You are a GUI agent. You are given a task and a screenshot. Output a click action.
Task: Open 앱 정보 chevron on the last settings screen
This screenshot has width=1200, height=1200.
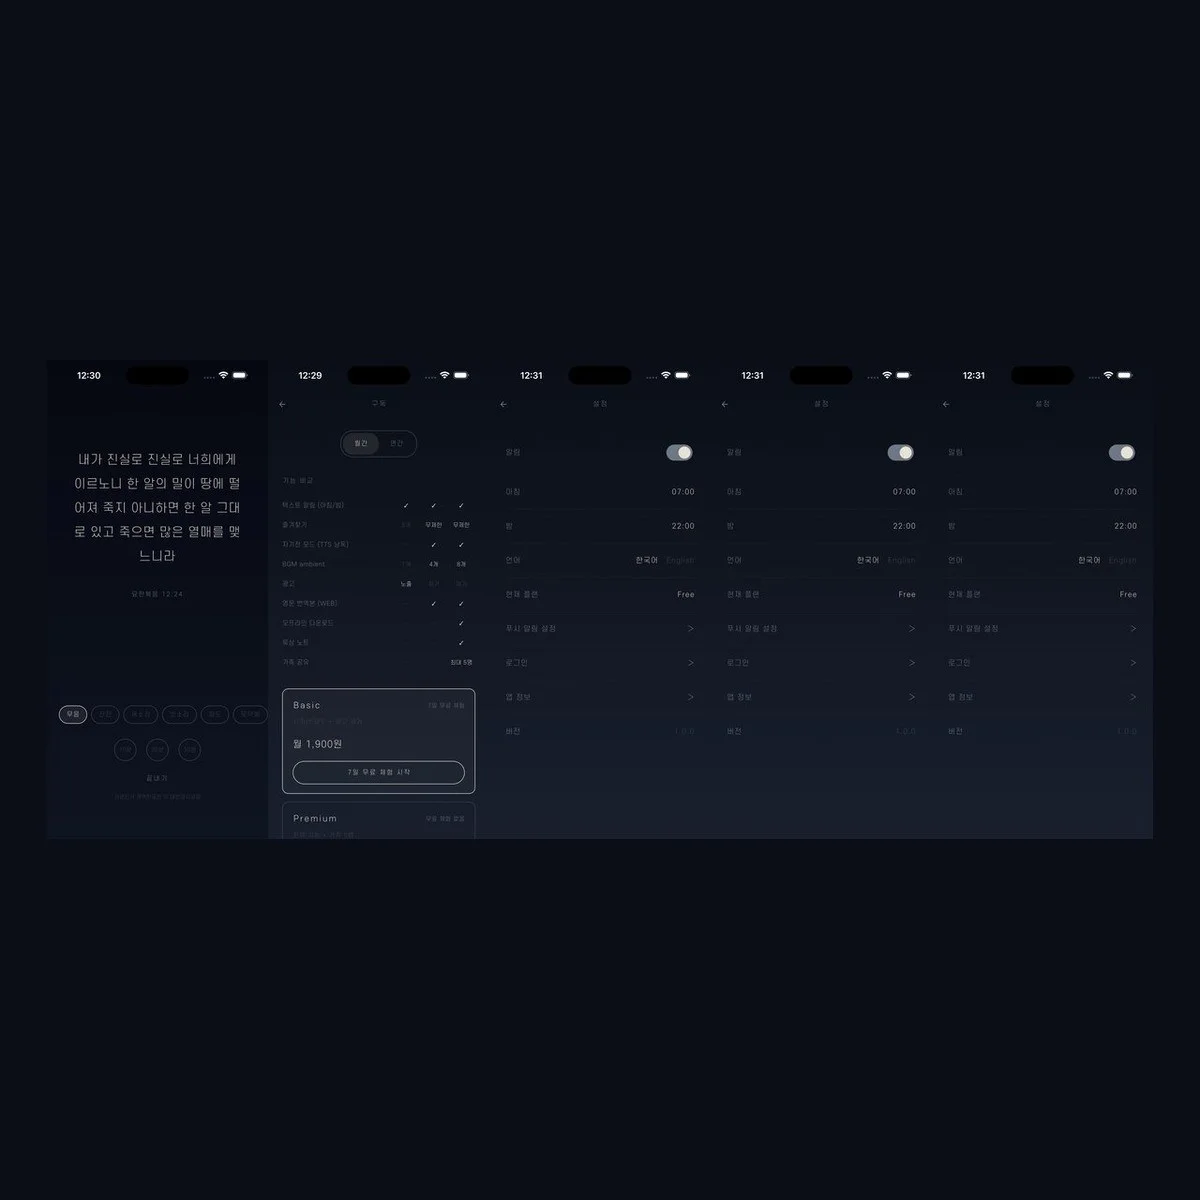pos(1132,697)
